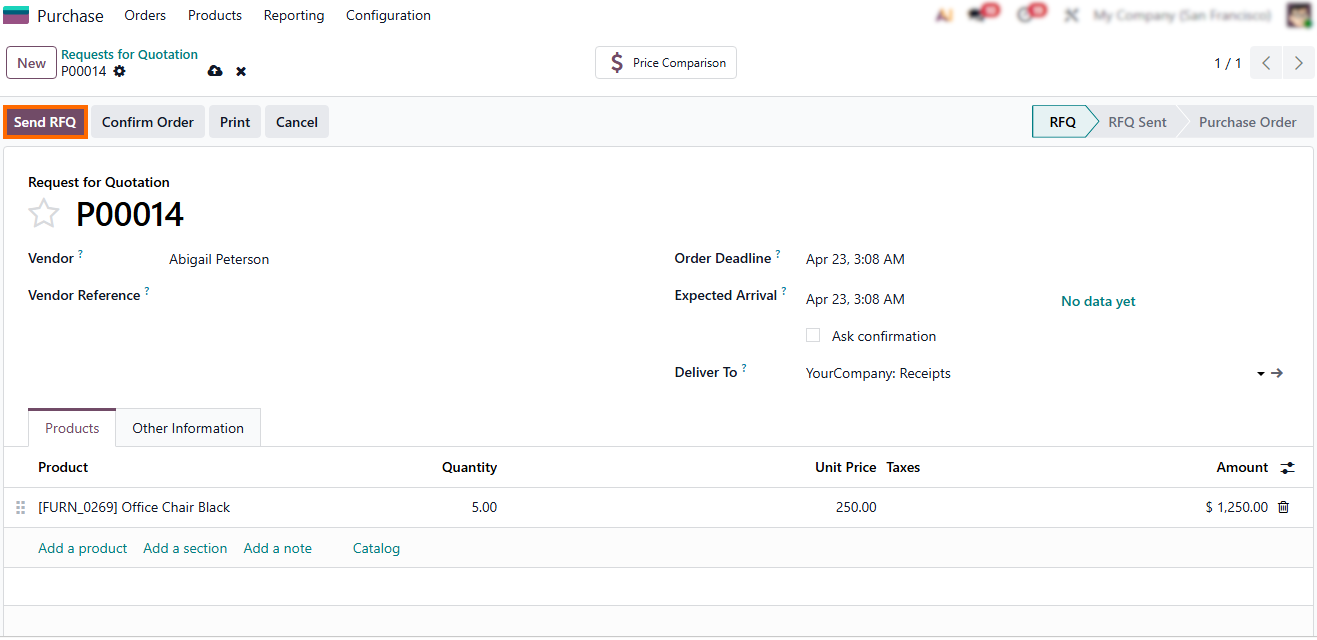Click the Vendor Reference input field

(x=400, y=296)
